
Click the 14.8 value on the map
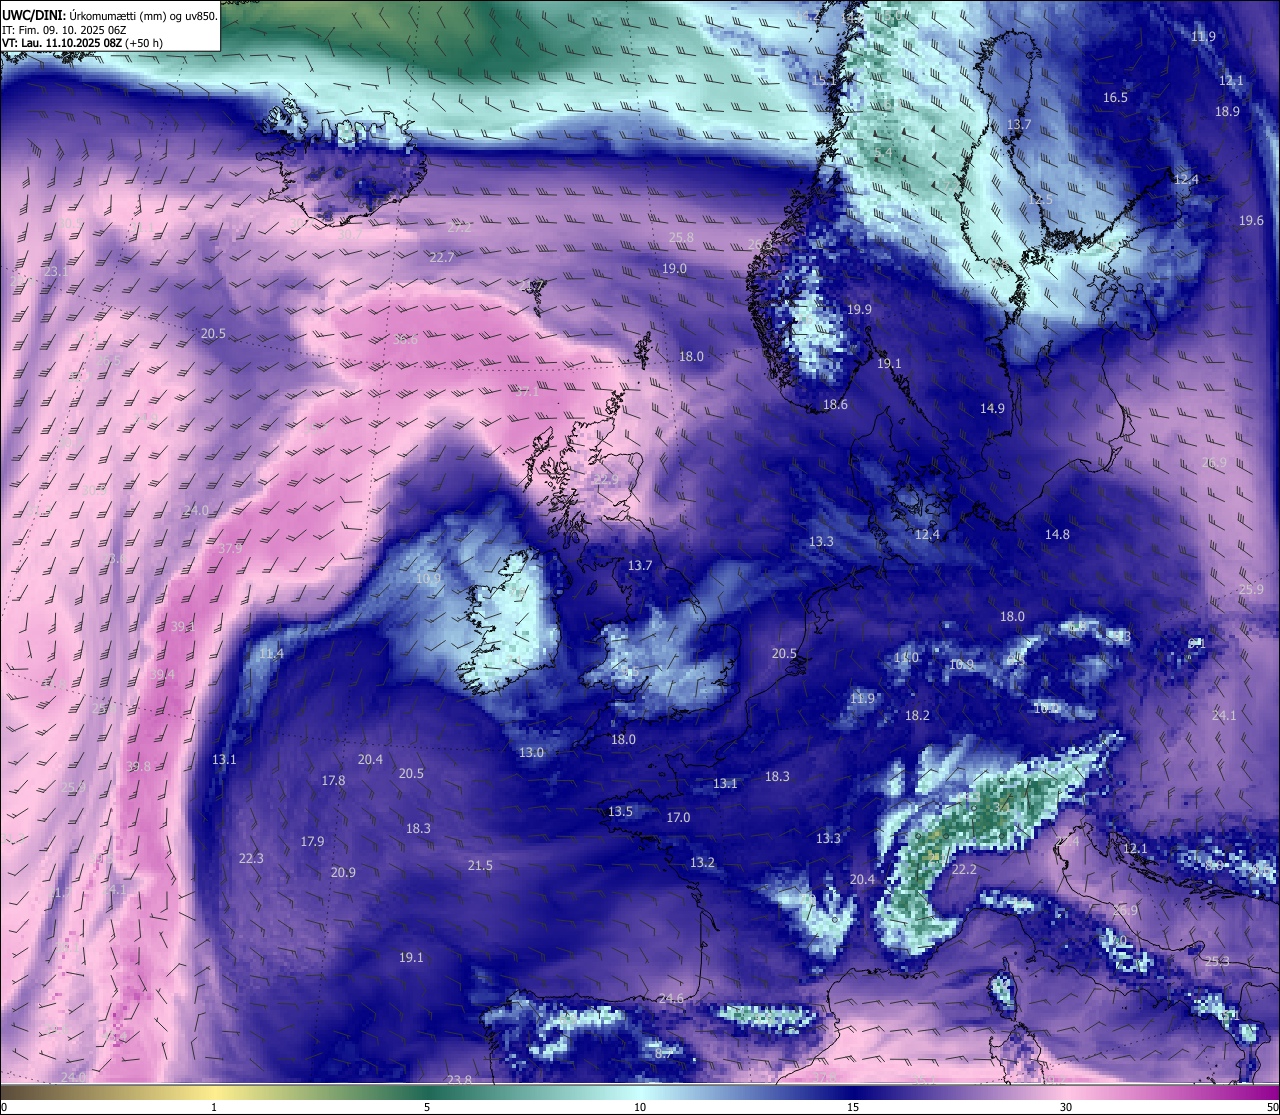tap(1057, 535)
